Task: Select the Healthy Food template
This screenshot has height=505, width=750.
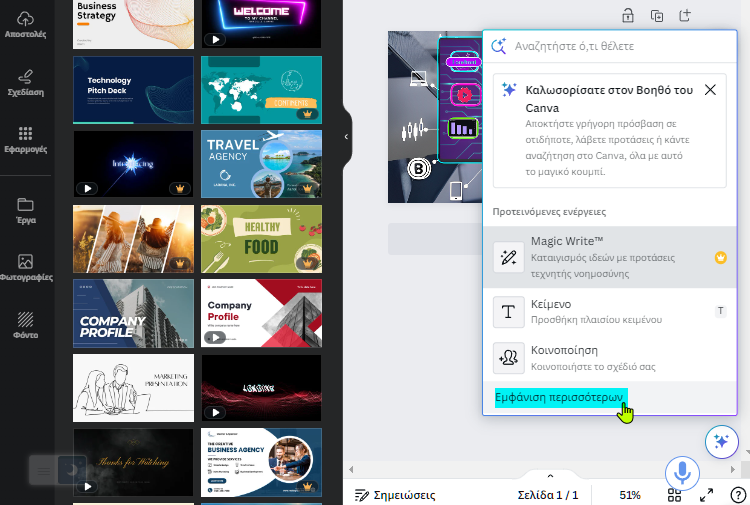Action: pyautogui.click(x=261, y=239)
